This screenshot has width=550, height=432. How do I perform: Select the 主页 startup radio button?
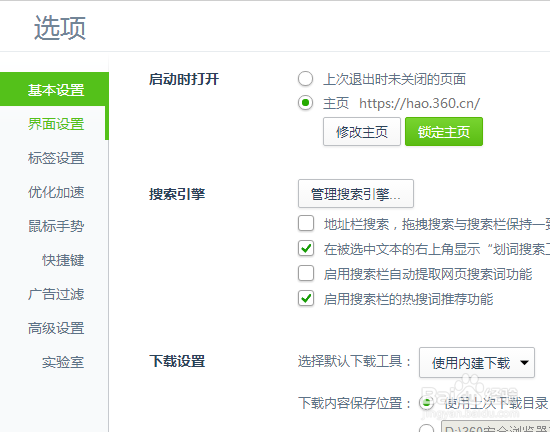point(305,103)
